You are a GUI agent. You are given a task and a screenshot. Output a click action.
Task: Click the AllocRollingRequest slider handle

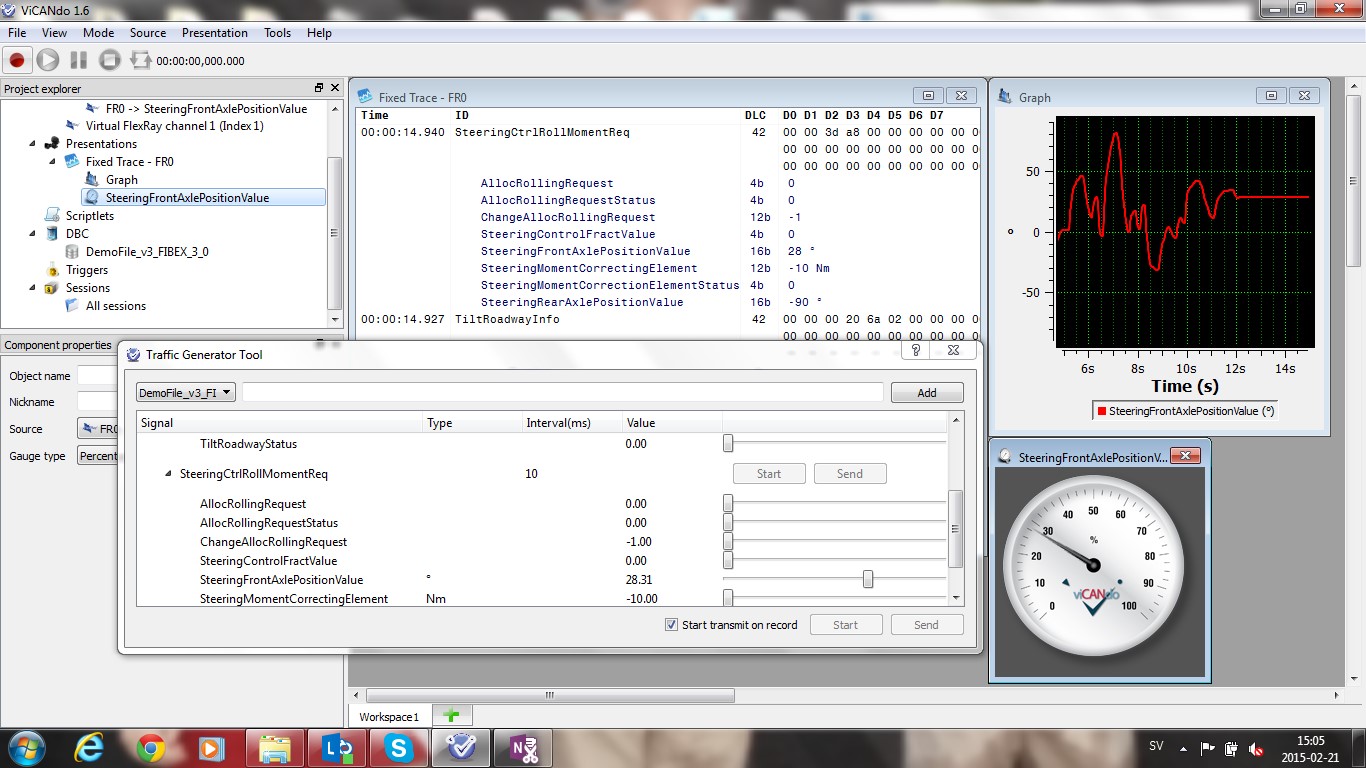point(728,503)
